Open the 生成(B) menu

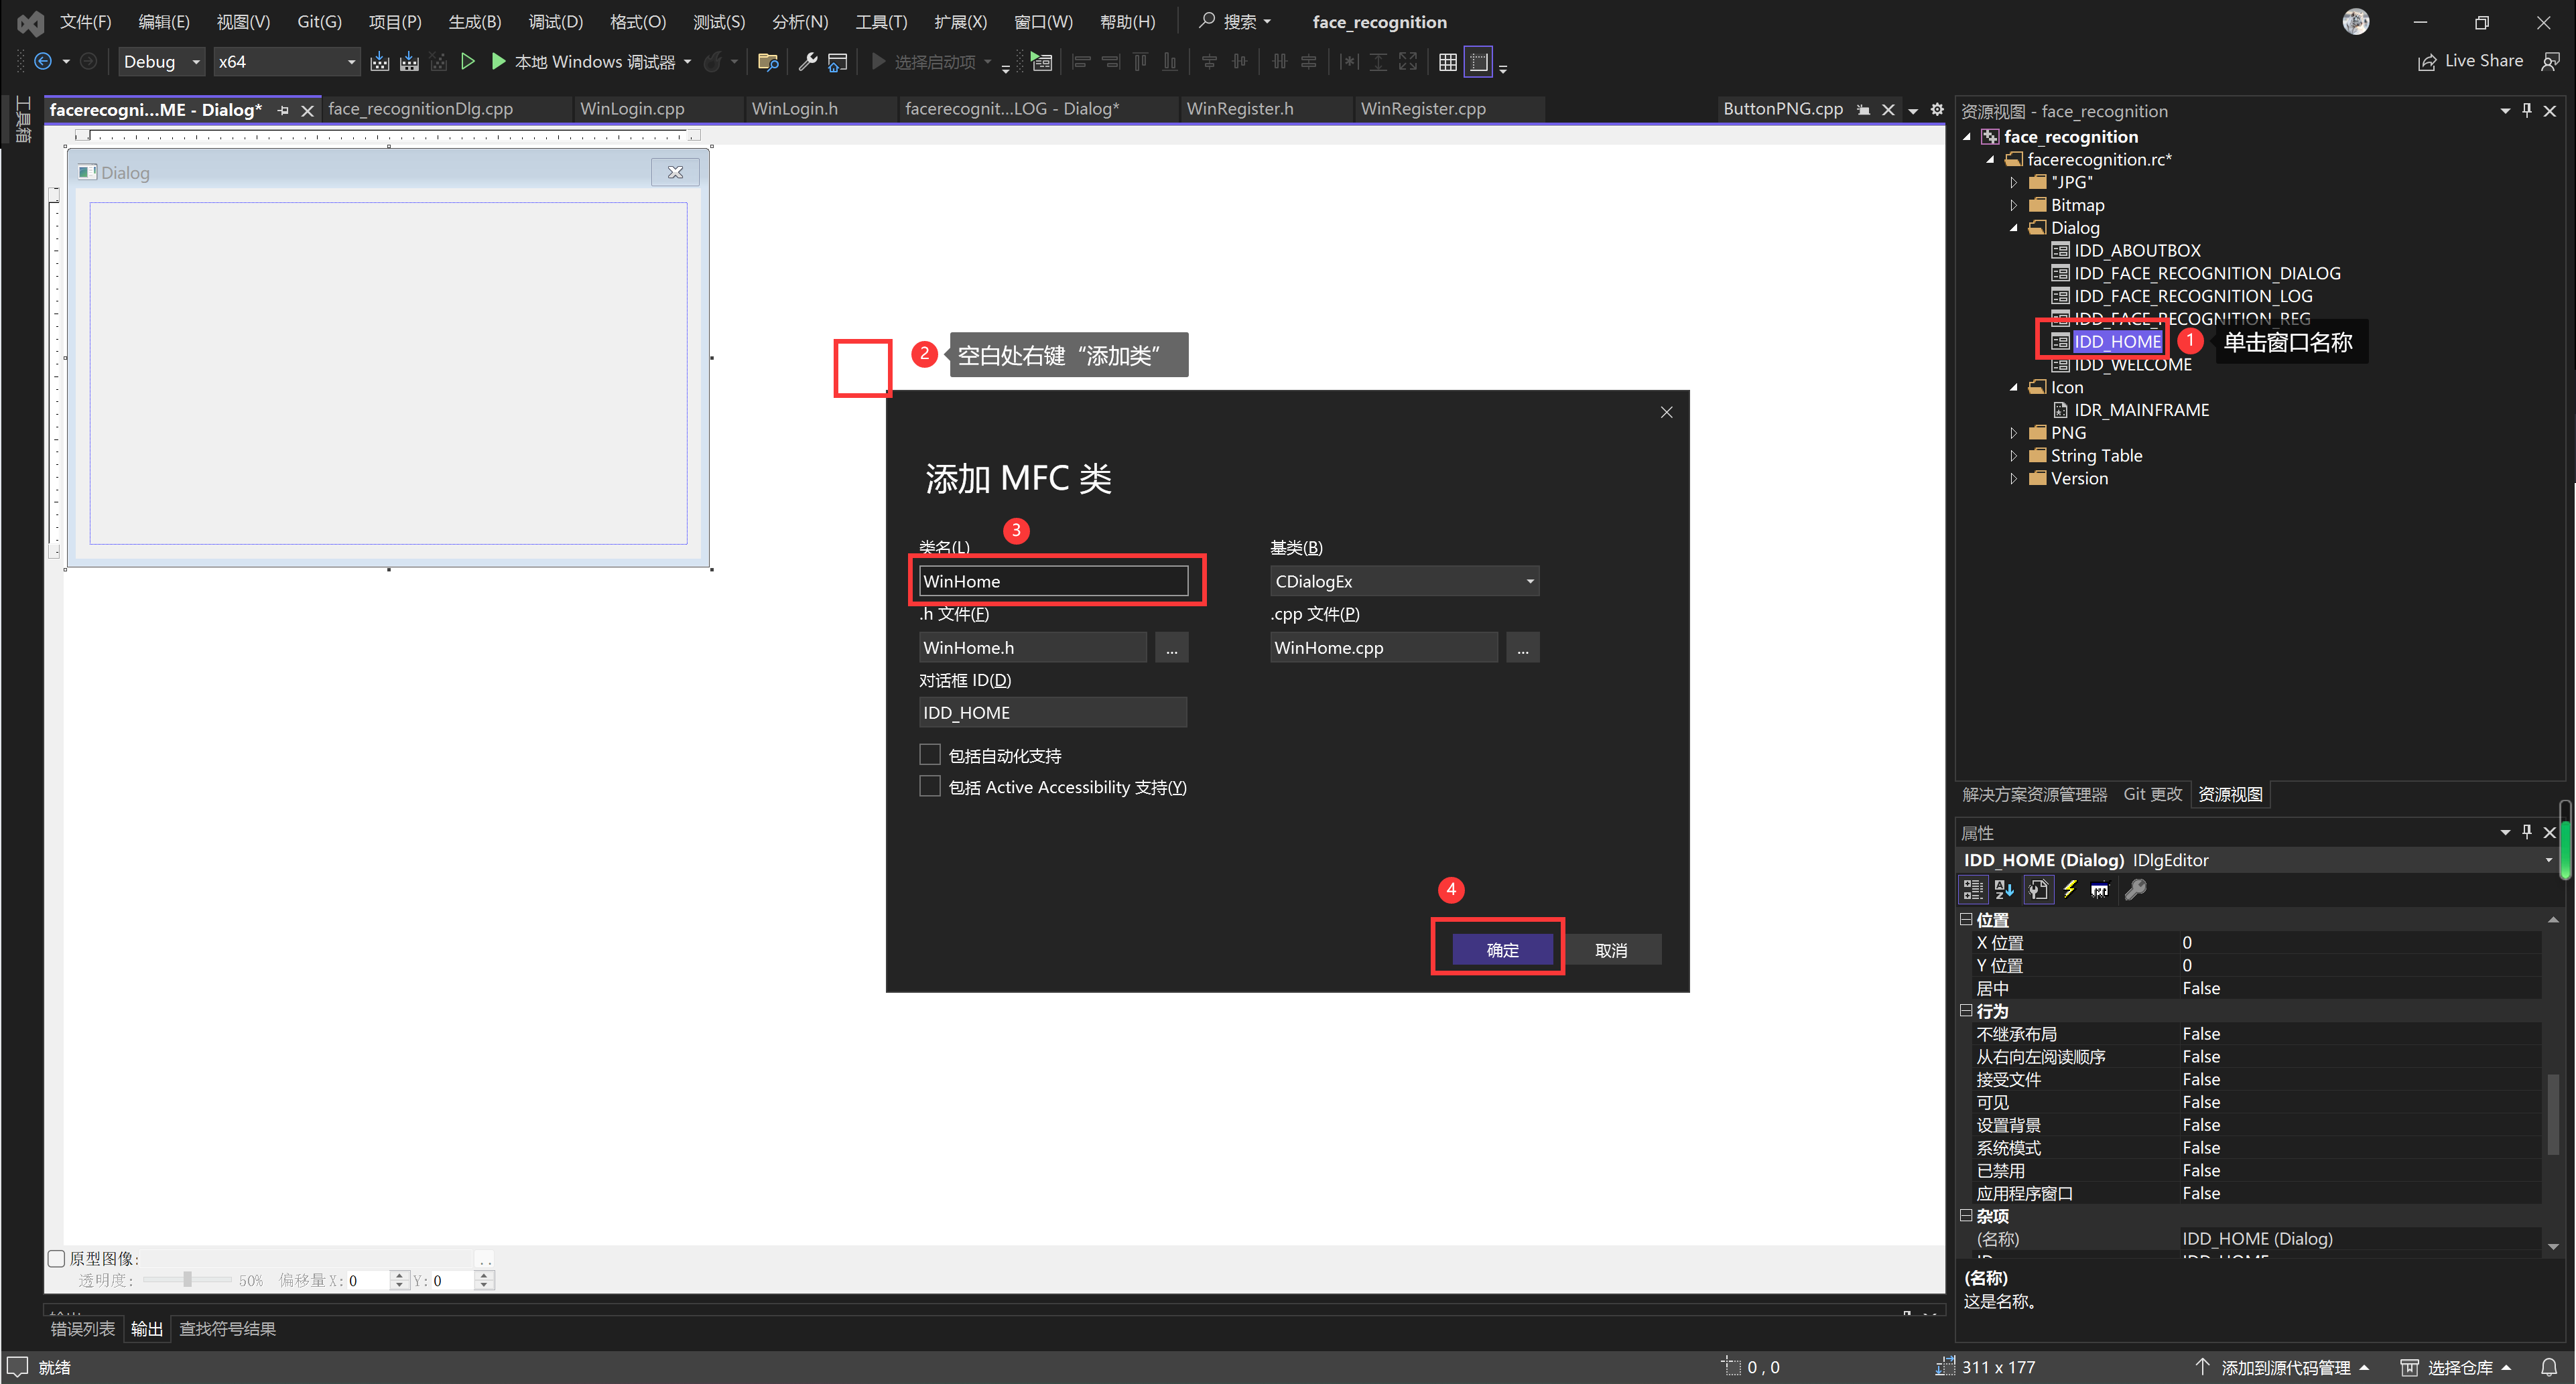coord(474,21)
